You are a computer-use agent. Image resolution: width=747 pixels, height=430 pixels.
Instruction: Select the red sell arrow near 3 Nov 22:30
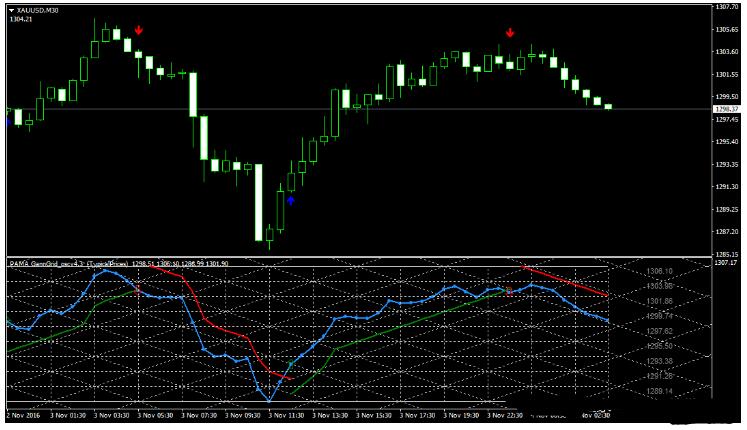tap(510, 33)
